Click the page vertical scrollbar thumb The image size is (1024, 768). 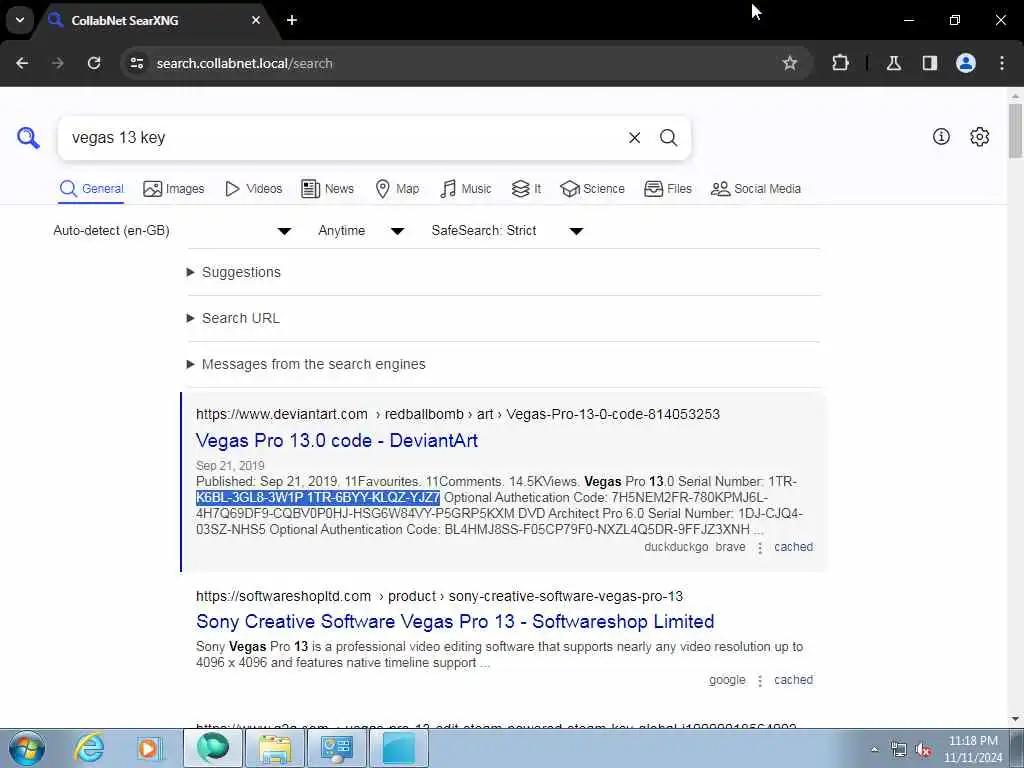[1015, 131]
